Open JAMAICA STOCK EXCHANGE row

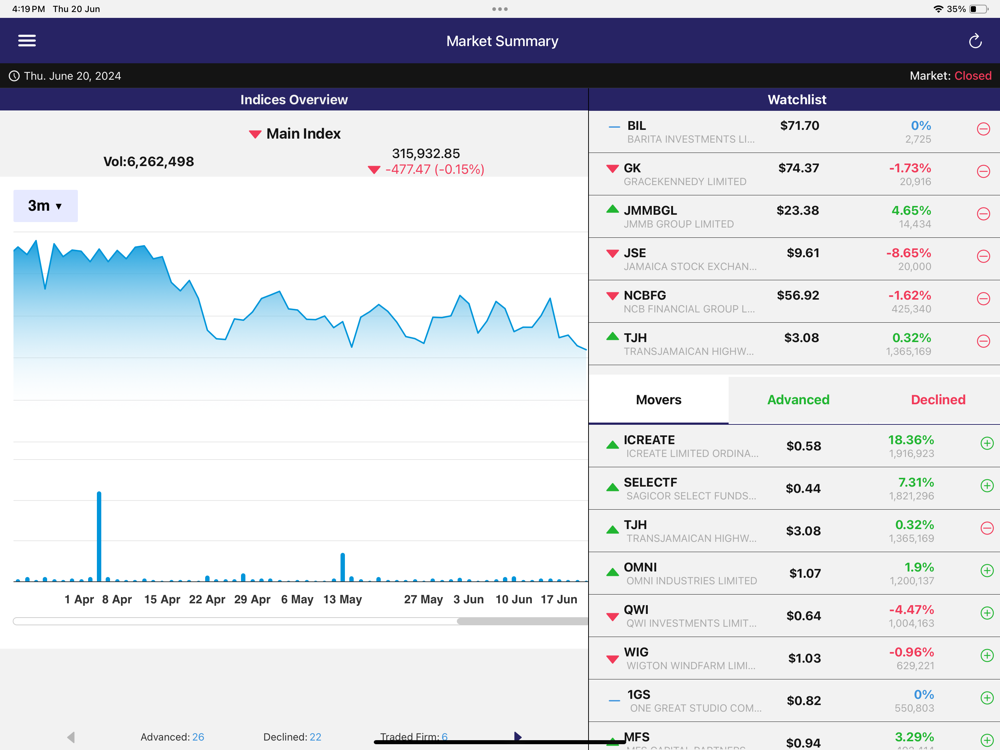(x=794, y=259)
